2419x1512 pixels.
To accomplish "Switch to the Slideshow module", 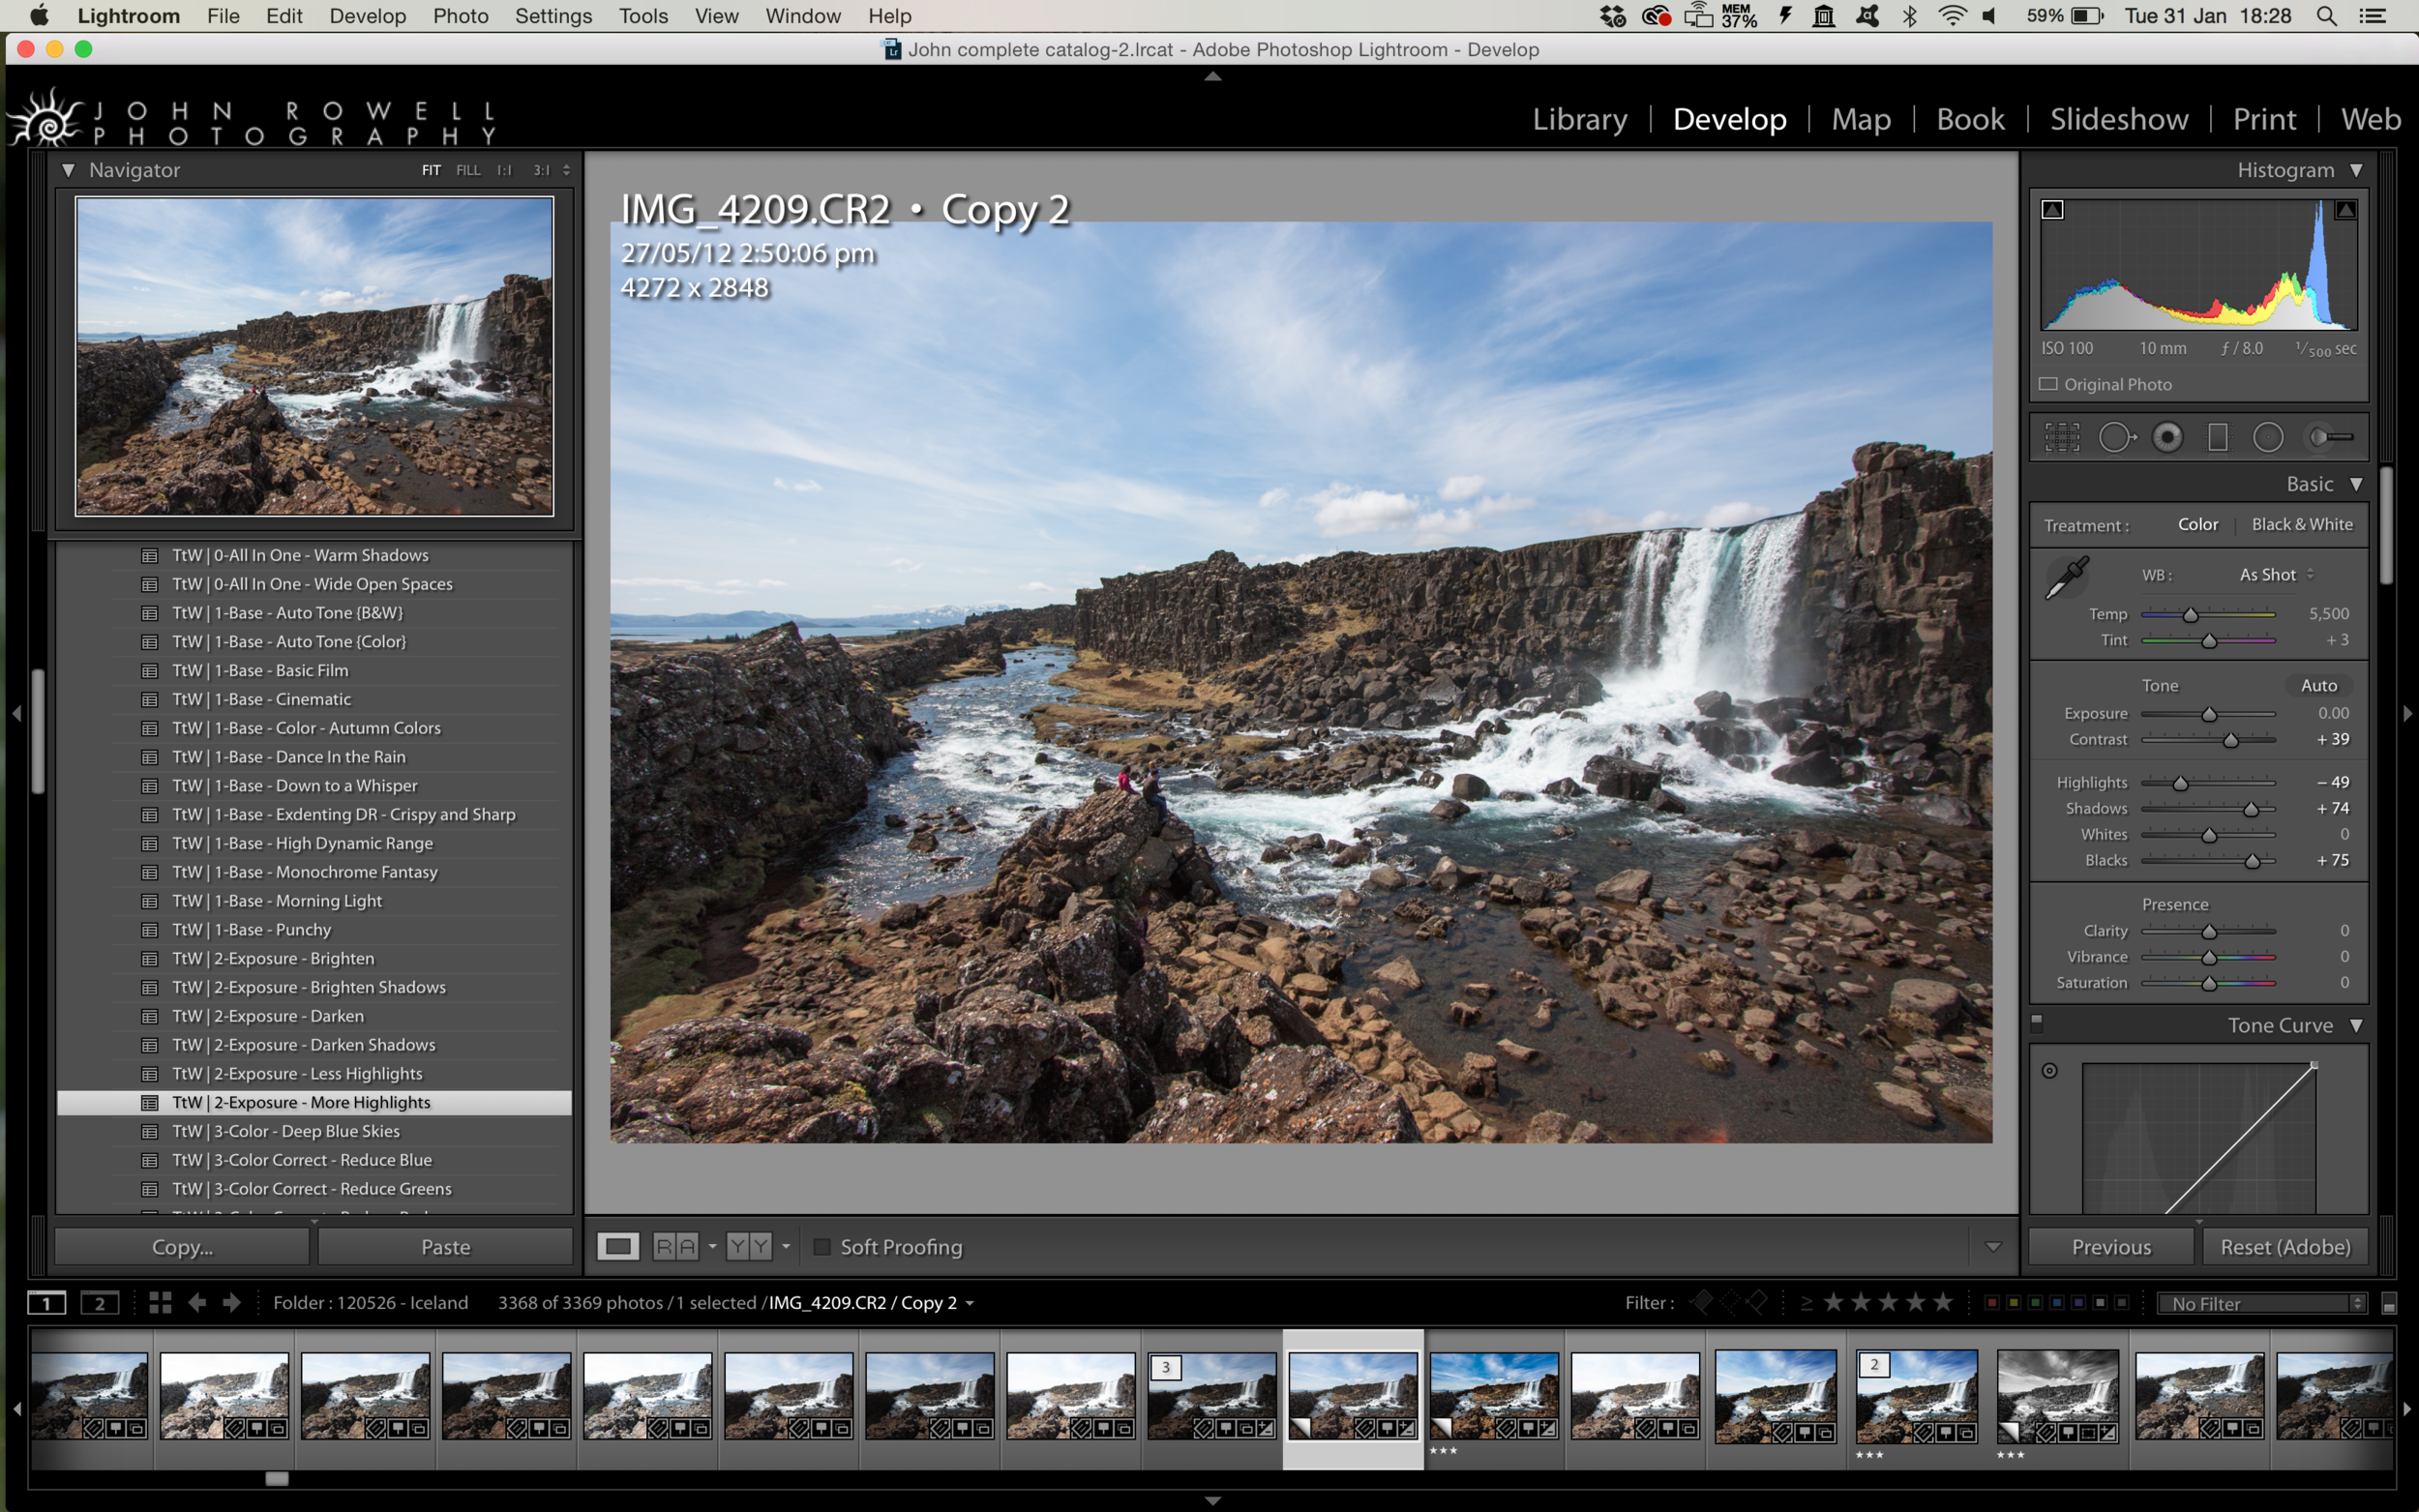I will pos(2118,119).
